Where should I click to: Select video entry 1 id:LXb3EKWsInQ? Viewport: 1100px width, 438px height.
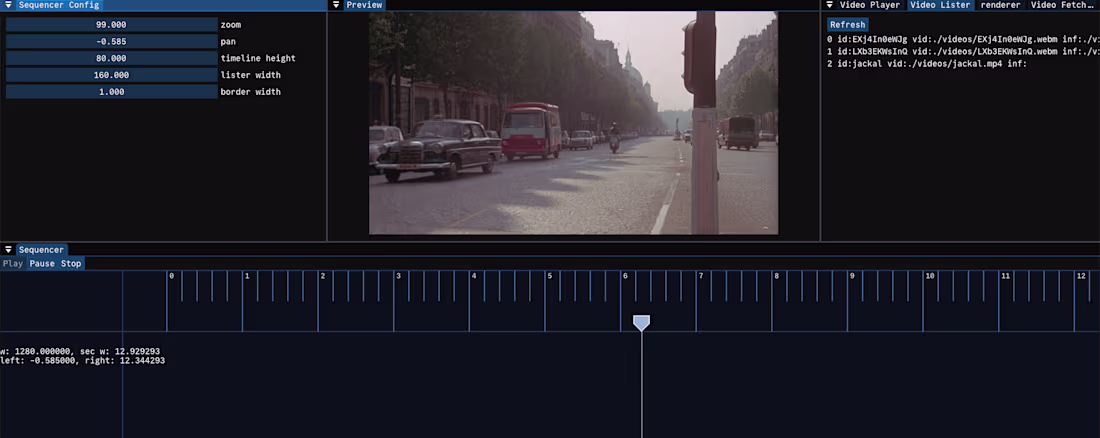point(962,52)
